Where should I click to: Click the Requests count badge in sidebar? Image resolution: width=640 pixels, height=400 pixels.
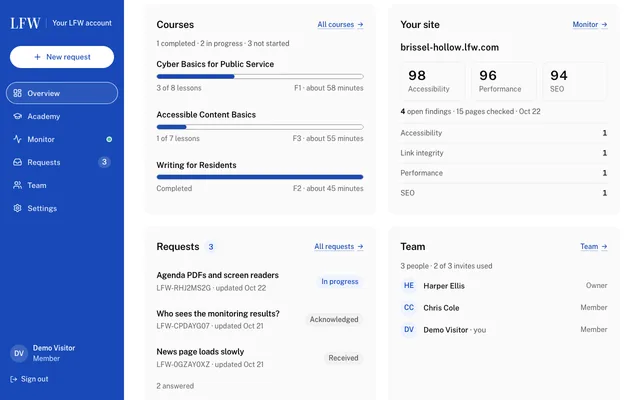click(104, 162)
